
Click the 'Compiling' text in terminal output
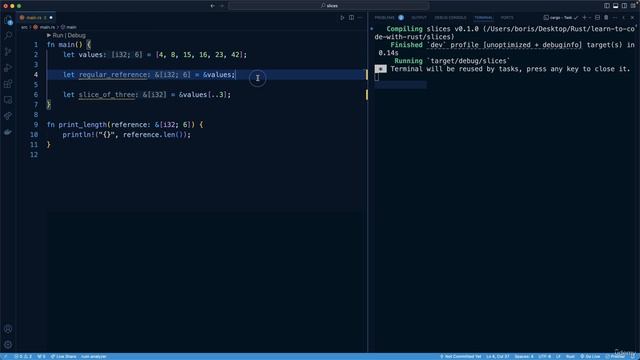[404, 29]
